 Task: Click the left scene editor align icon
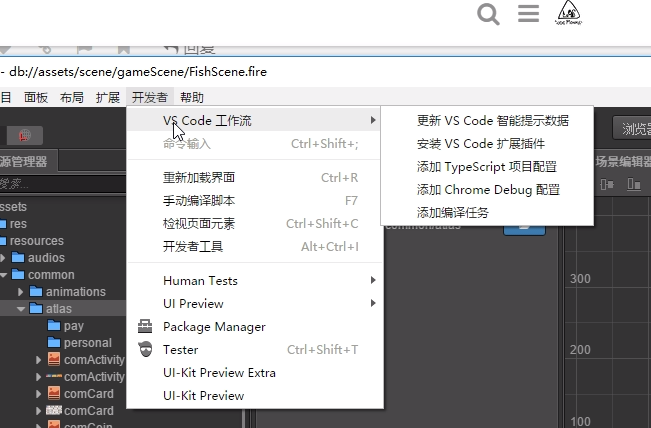607,183
